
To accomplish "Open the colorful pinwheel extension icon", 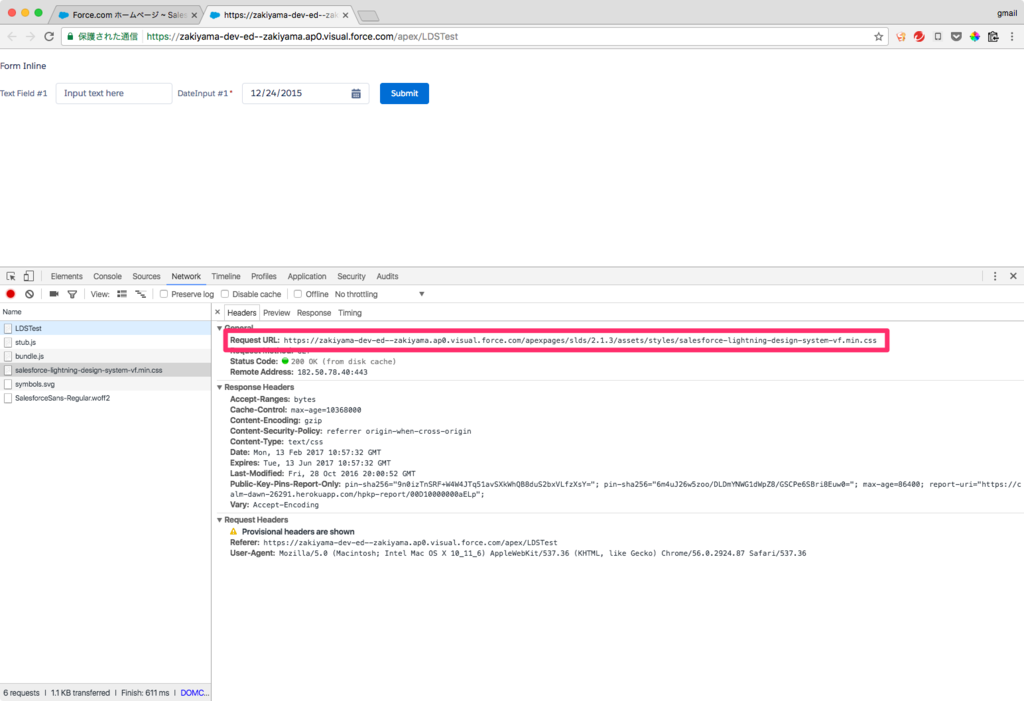I will point(974,37).
